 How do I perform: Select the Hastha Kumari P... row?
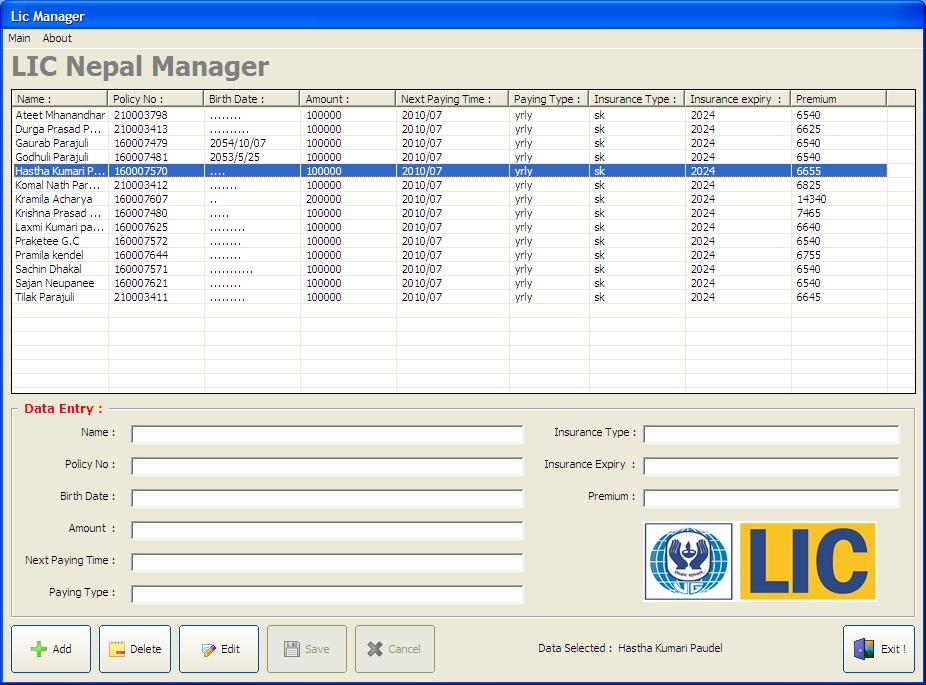[450, 171]
